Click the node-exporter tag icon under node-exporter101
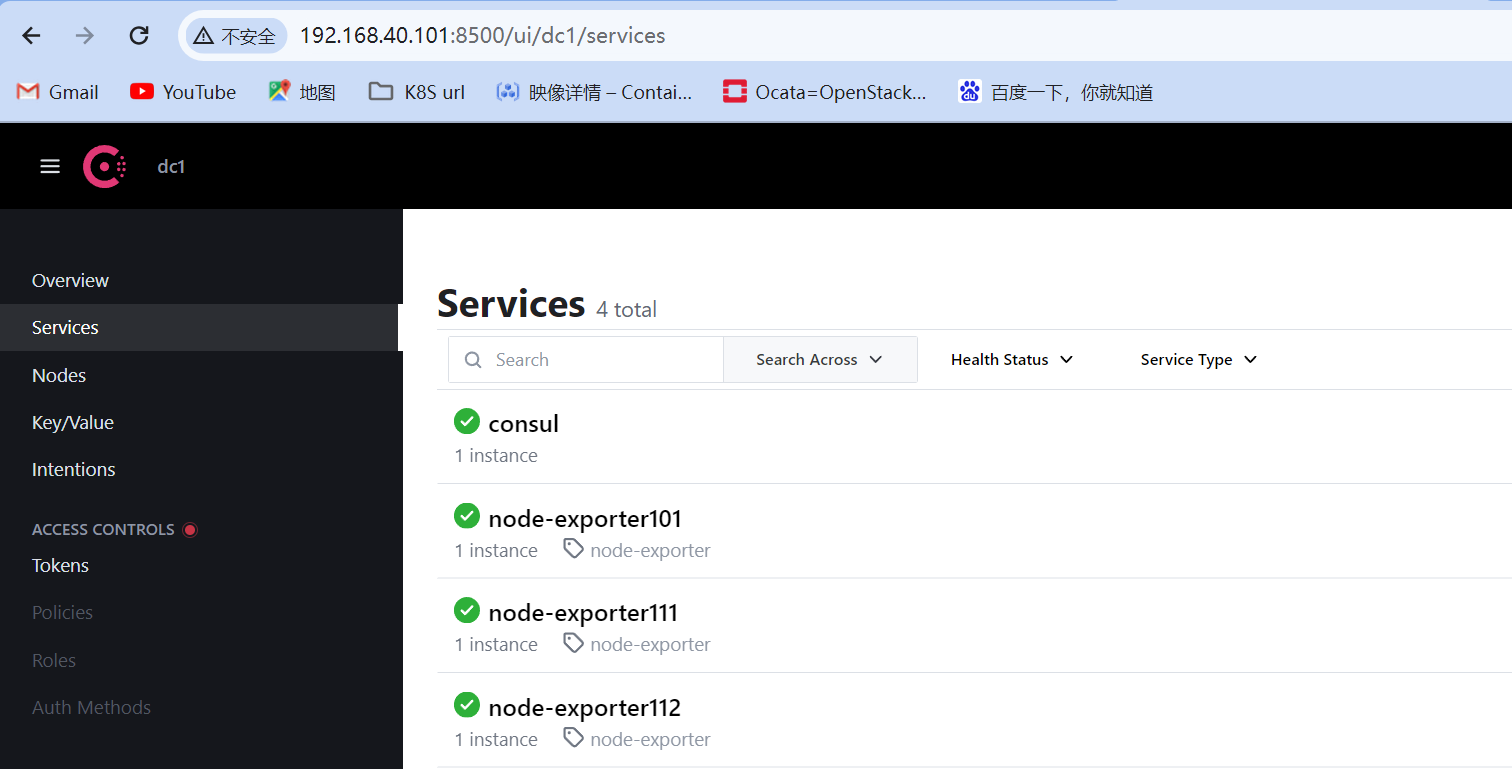Viewport: 1512px width, 769px height. [x=572, y=548]
